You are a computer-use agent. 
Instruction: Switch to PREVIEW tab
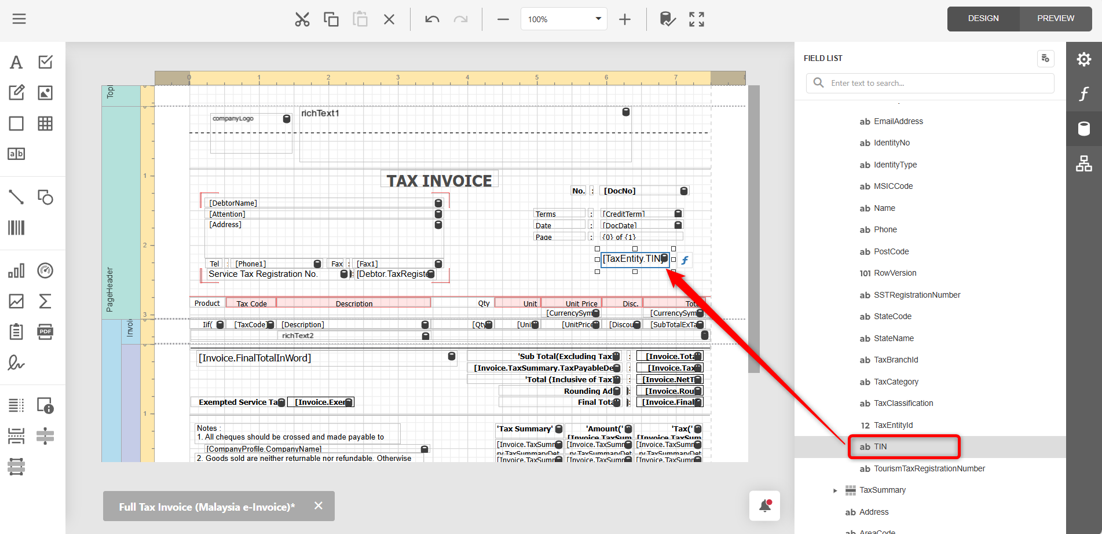click(1056, 18)
